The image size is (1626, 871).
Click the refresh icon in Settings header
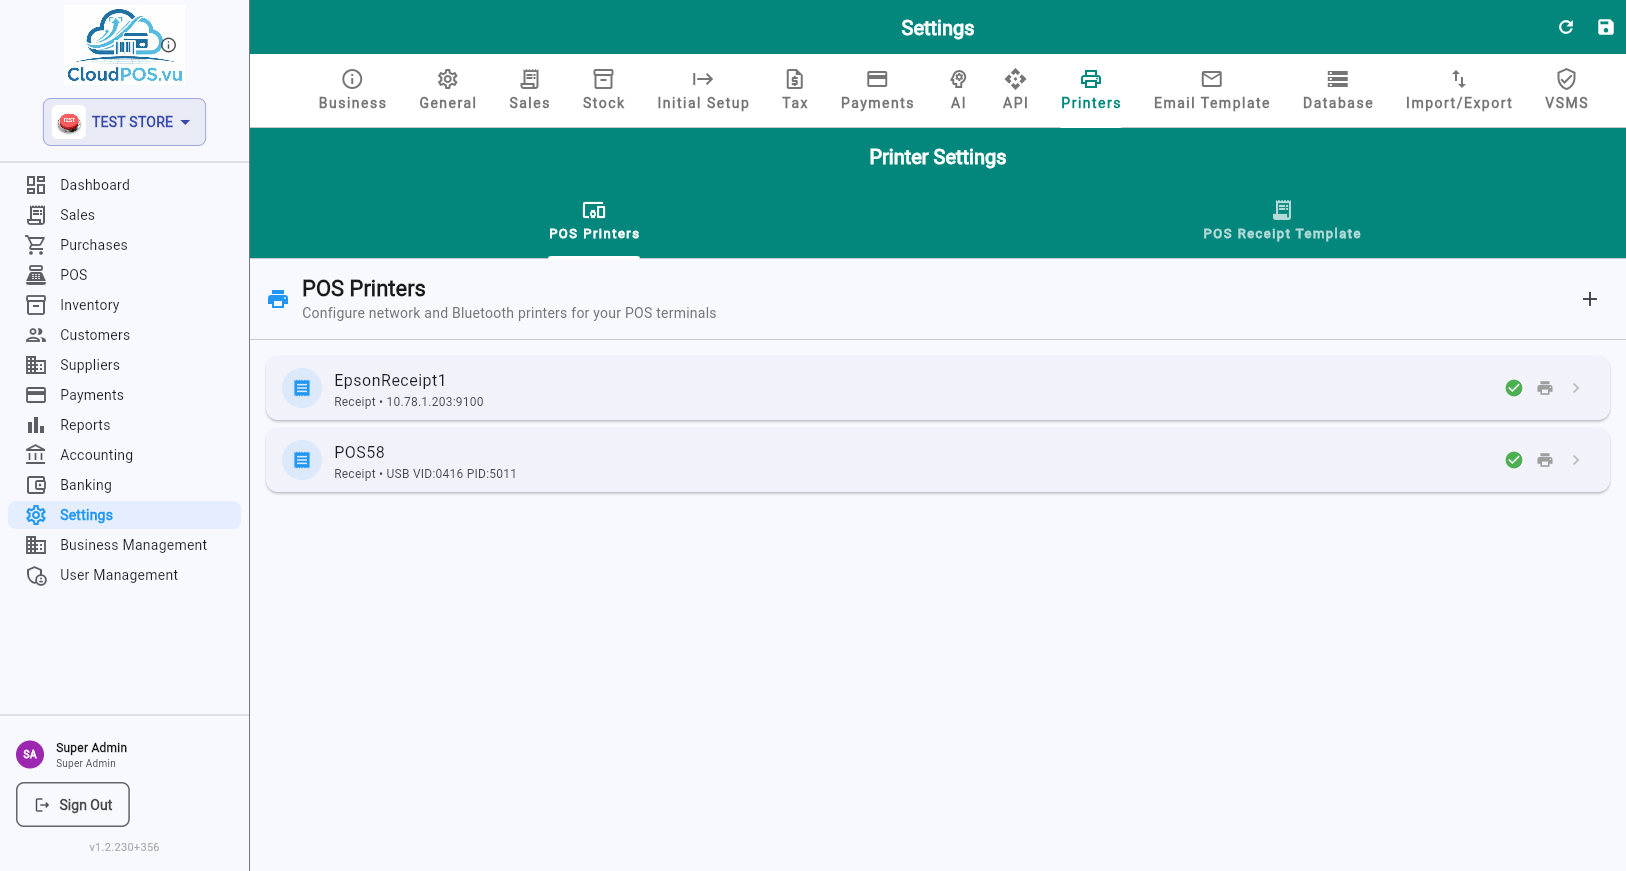click(1566, 27)
